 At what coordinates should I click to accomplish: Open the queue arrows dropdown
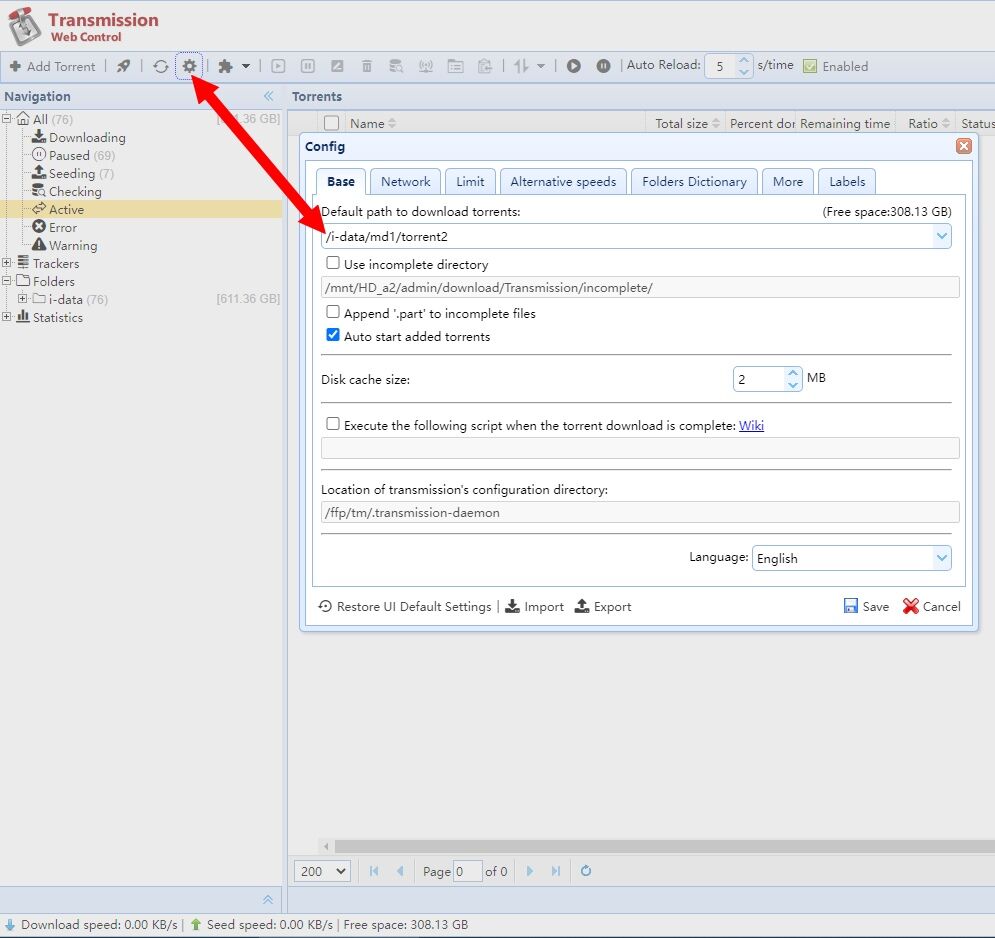[541, 66]
